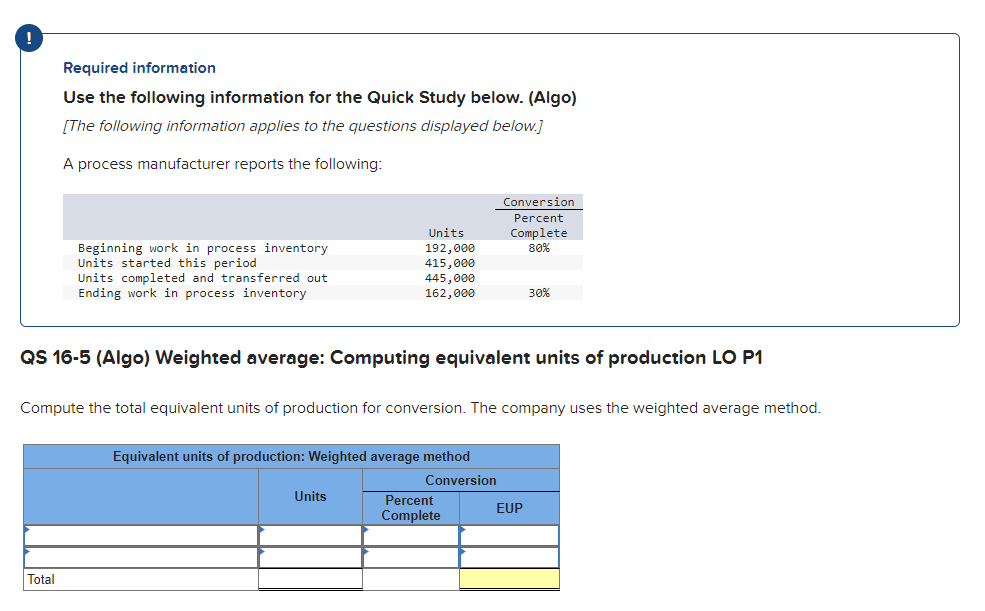The height and width of the screenshot is (611, 985).
Task: Select the second row label dropdown cell
Action: [x=141, y=558]
